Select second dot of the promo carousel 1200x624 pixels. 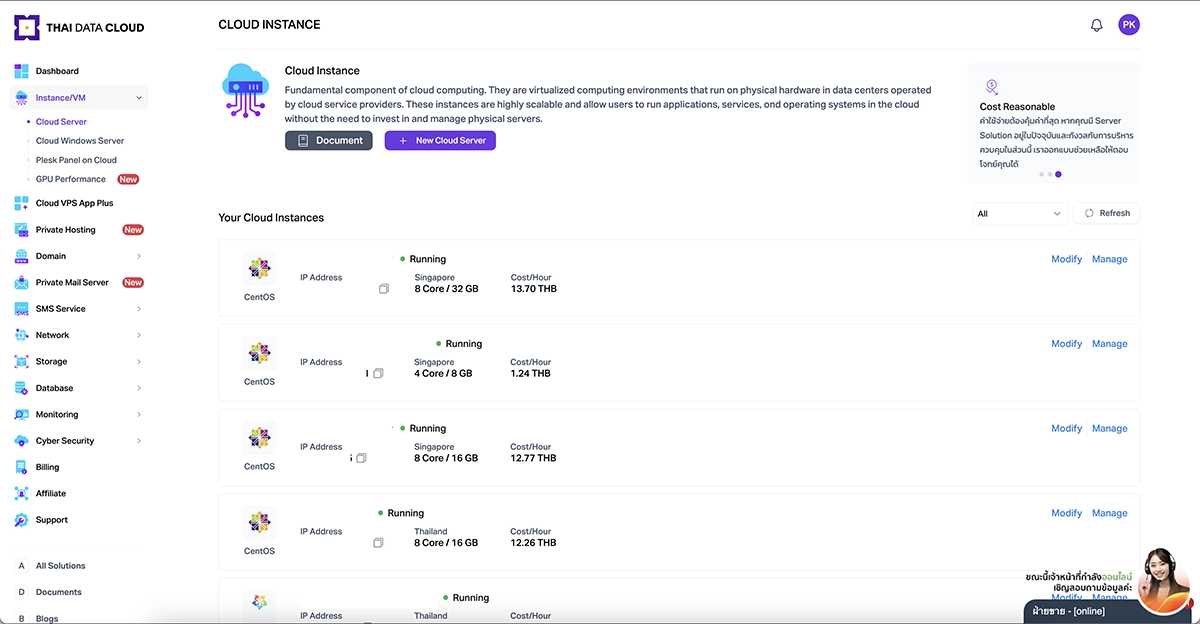pyautogui.click(x=1050, y=174)
